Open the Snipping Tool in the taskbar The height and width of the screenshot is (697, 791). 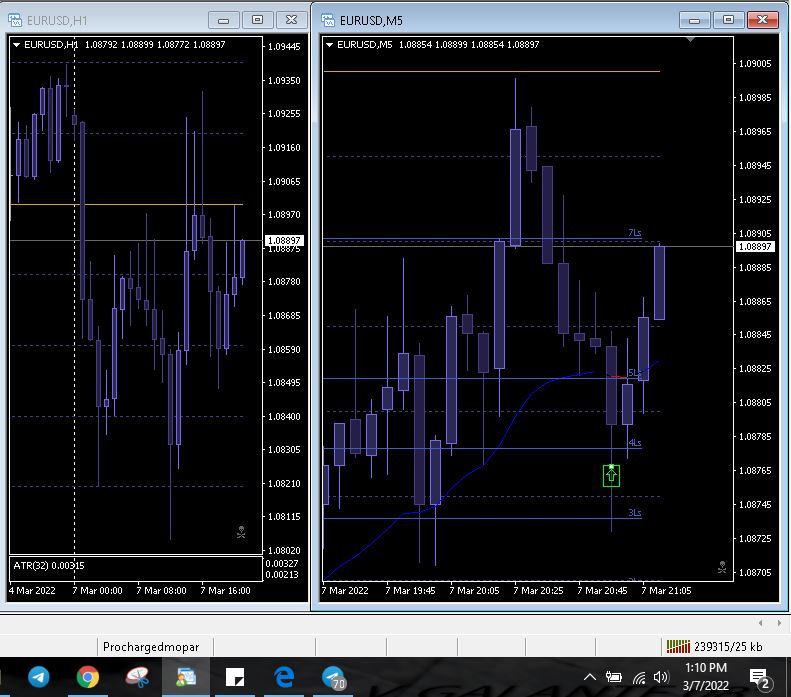(x=137, y=677)
